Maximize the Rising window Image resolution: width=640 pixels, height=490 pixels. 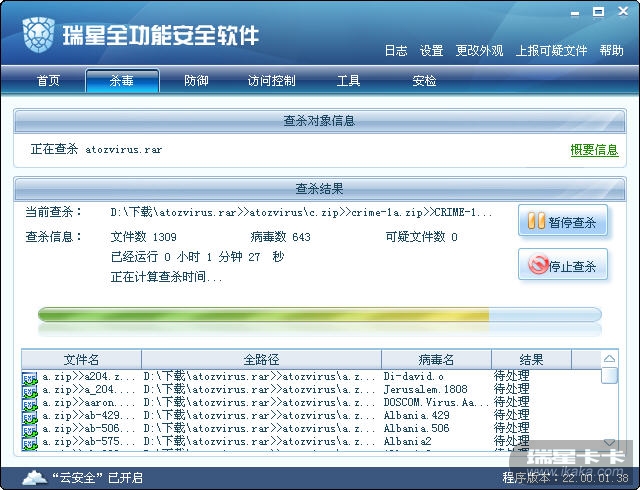tap(599, 12)
